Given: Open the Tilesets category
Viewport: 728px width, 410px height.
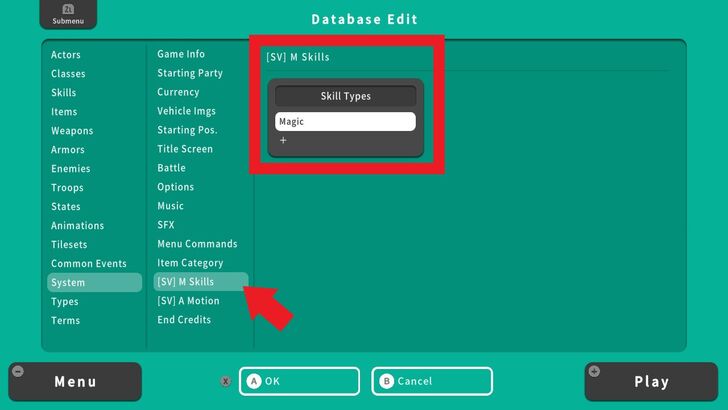Looking at the screenshot, I should pos(69,245).
